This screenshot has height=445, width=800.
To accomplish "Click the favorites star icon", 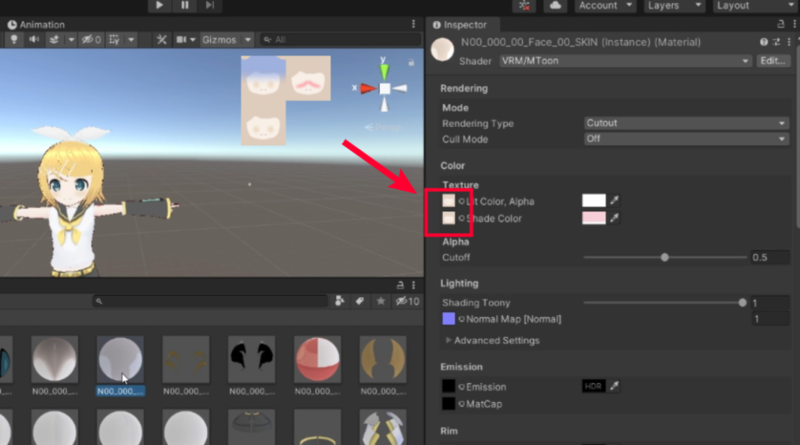I will [381, 301].
